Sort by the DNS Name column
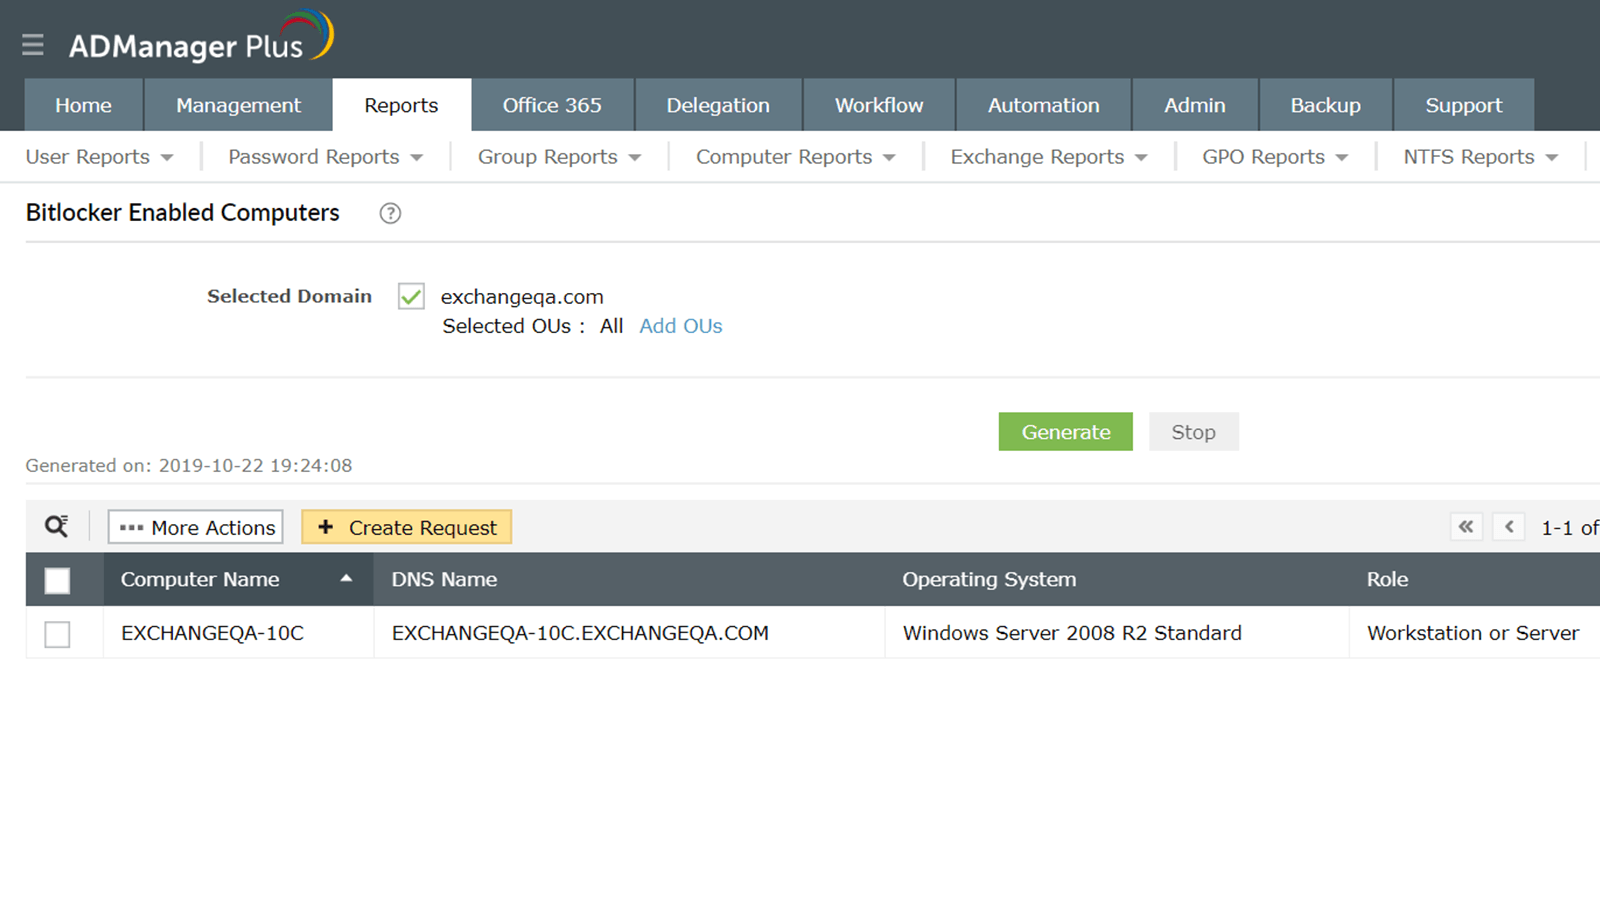 [x=445, y=579]
